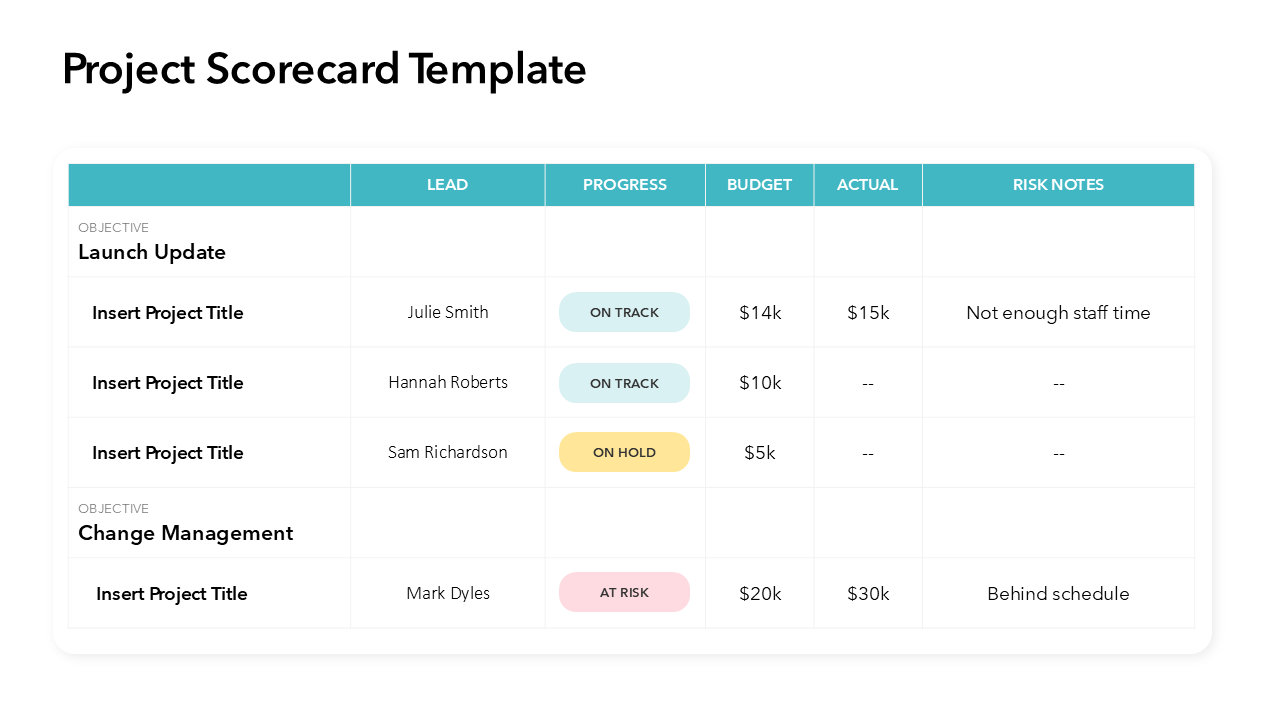Select the RISK NOTES column header
This screenshot has width=1280, height=720.
click(1058, 185)
